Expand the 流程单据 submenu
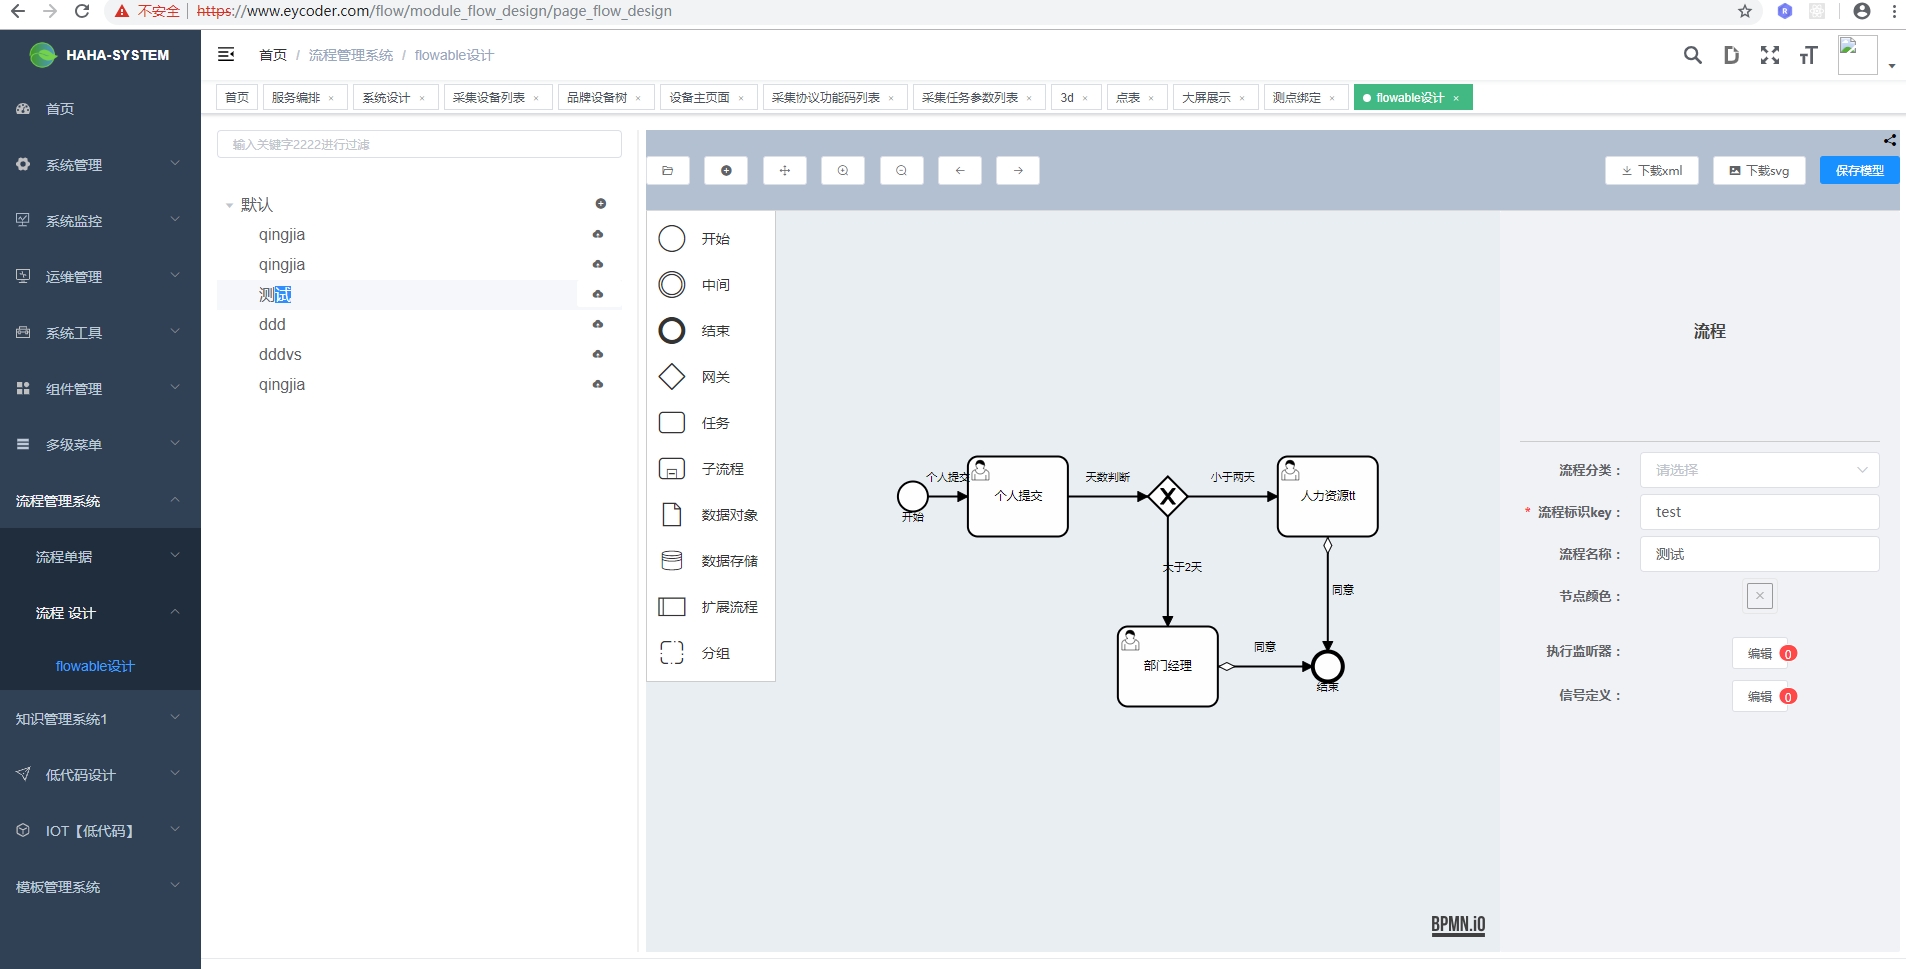The height and width of the screenshot is (969, 1906). (100, 557)
